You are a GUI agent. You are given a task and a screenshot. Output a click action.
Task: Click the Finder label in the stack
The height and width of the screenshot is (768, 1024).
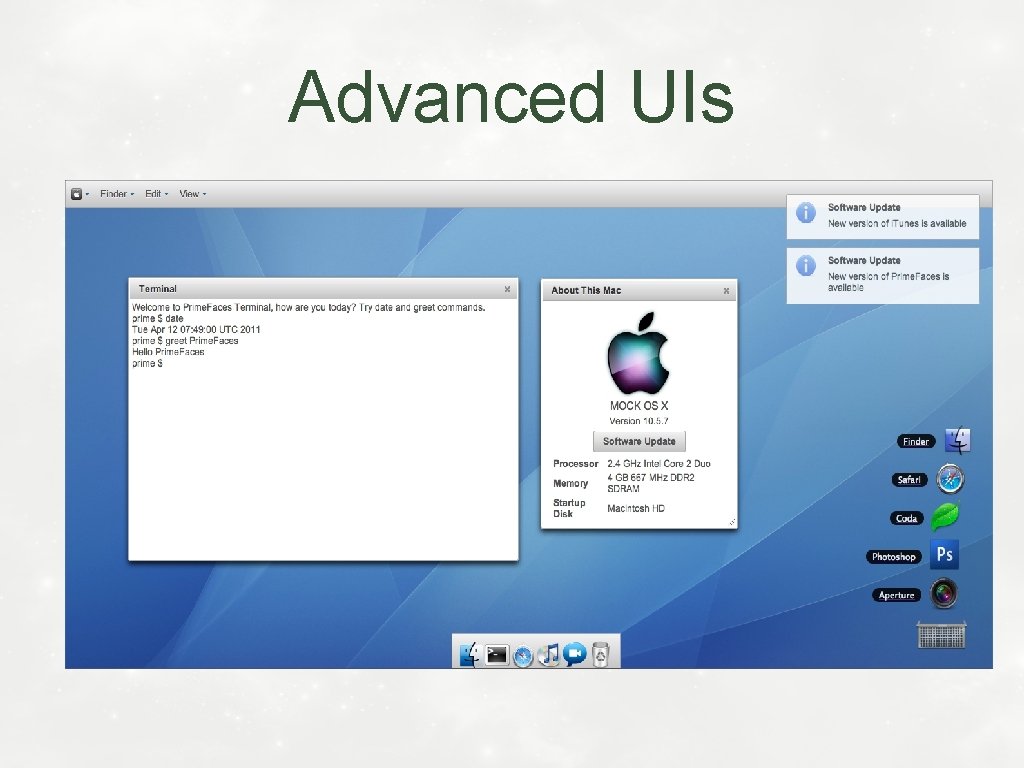tap(916, 441)
